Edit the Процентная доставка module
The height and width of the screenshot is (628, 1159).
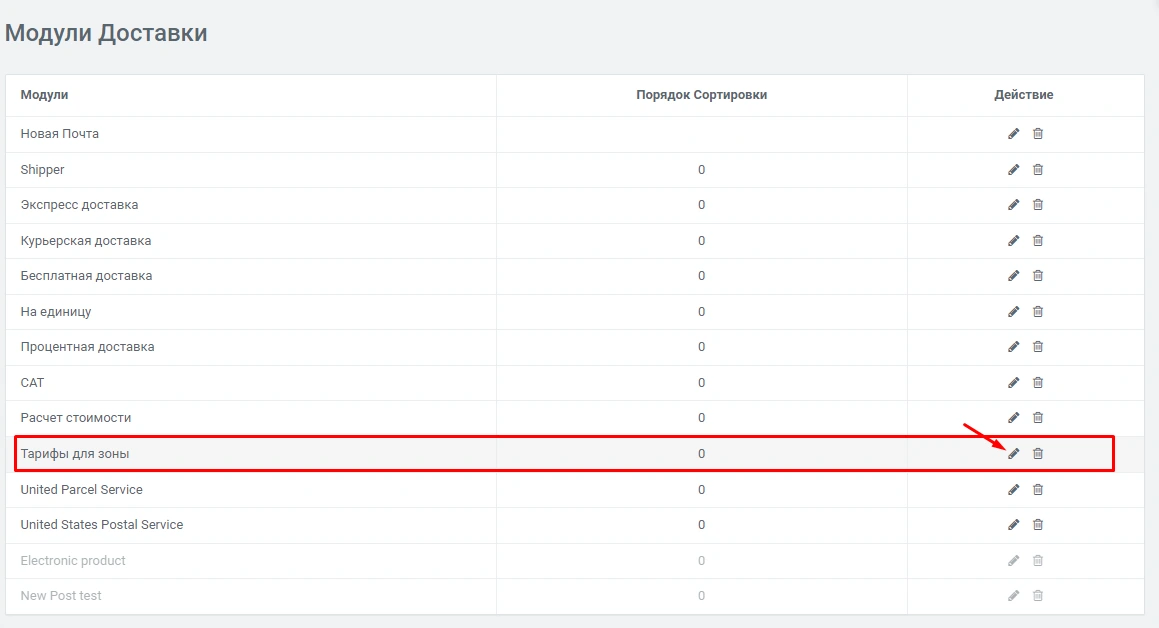point(1013,347)
